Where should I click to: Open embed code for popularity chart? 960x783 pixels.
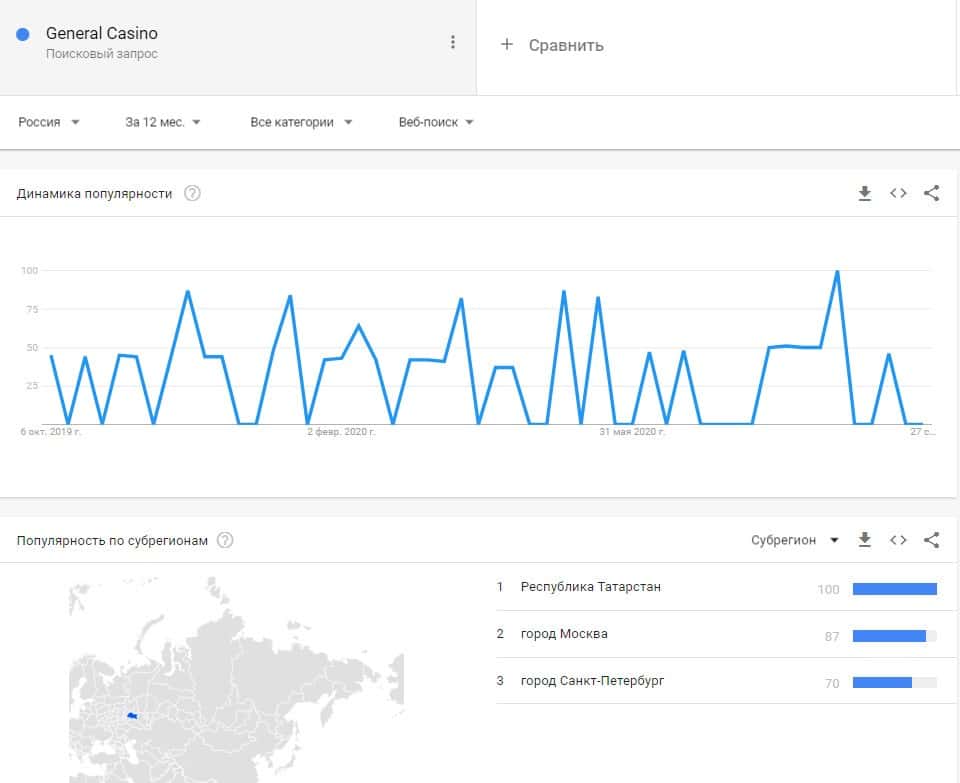(898, 194)
